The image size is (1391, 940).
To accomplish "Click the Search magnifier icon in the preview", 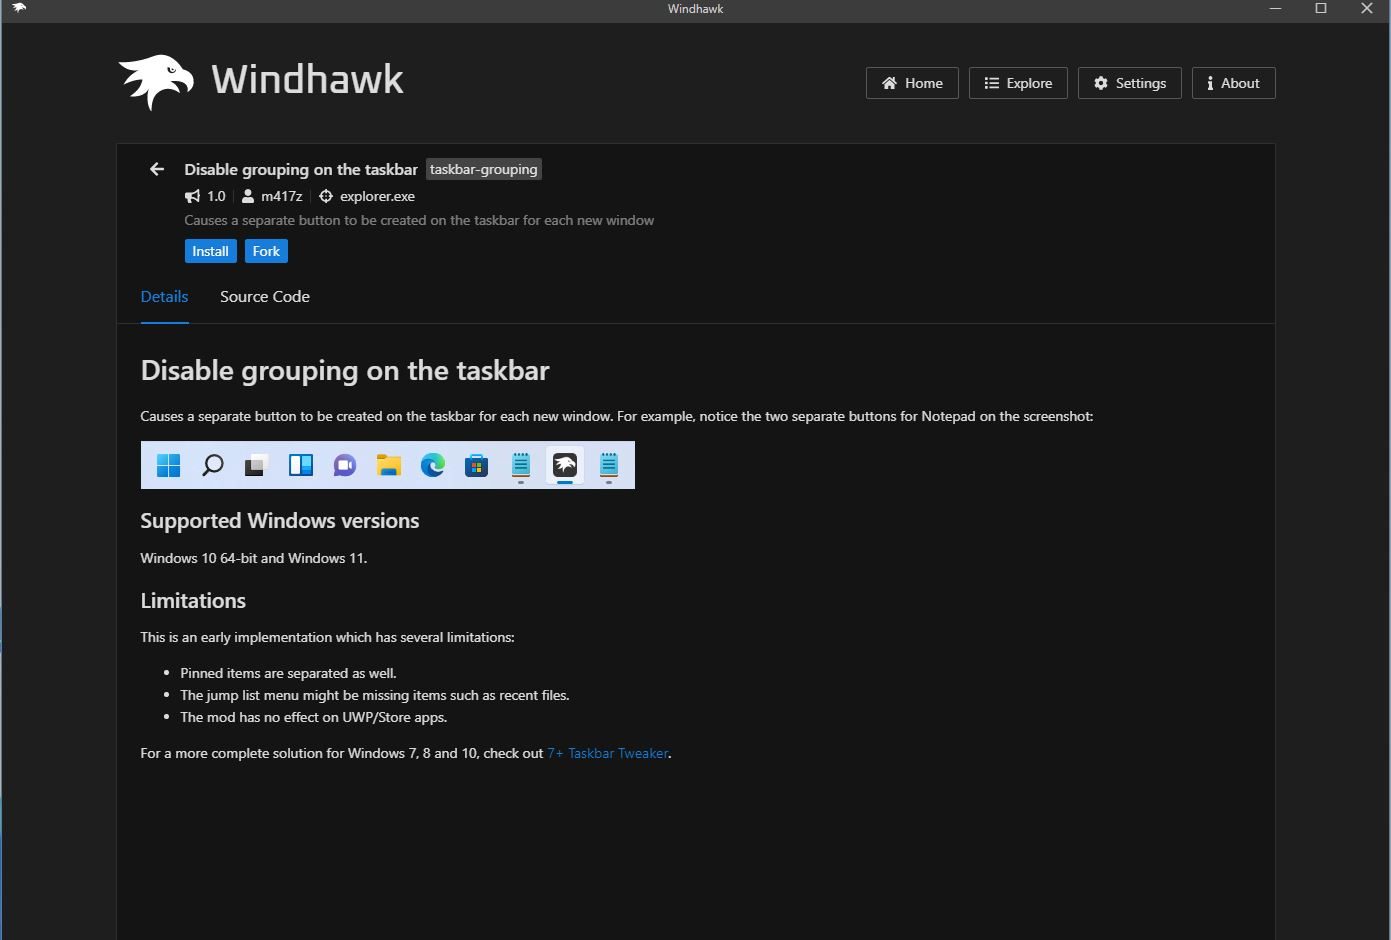I will click(212, 465).
